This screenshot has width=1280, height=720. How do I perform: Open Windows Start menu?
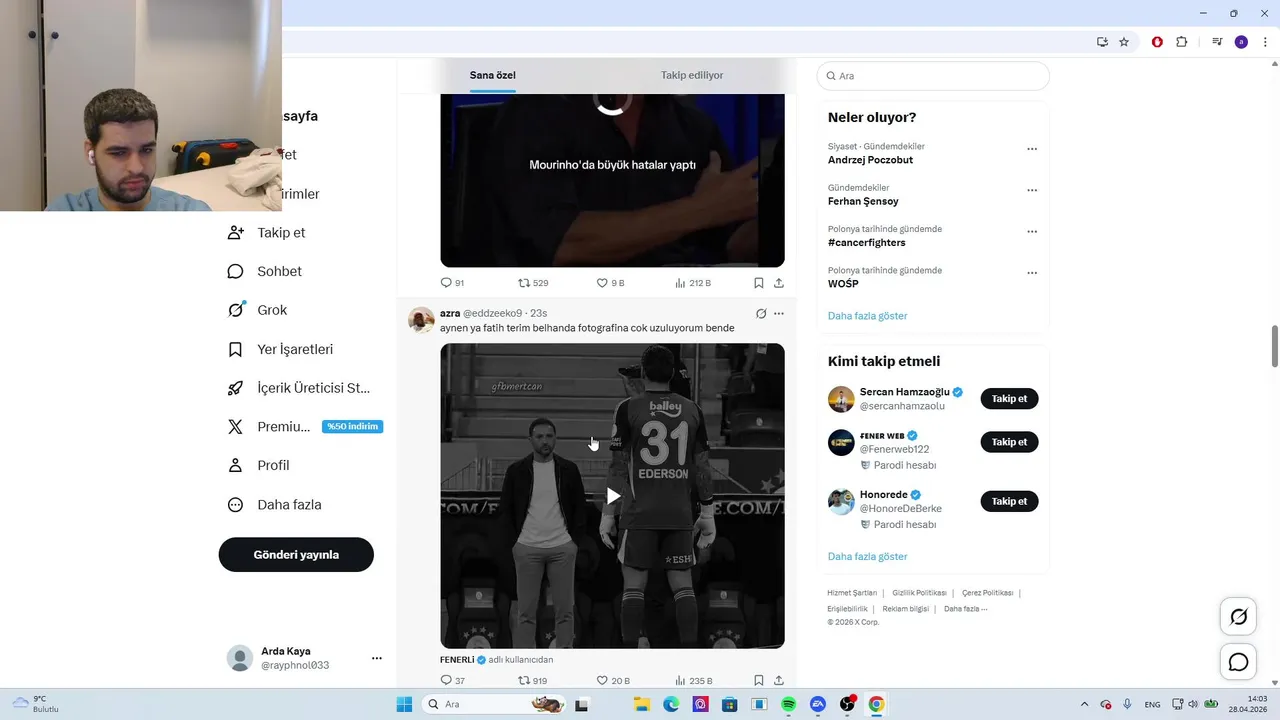(x=404, y=704)
